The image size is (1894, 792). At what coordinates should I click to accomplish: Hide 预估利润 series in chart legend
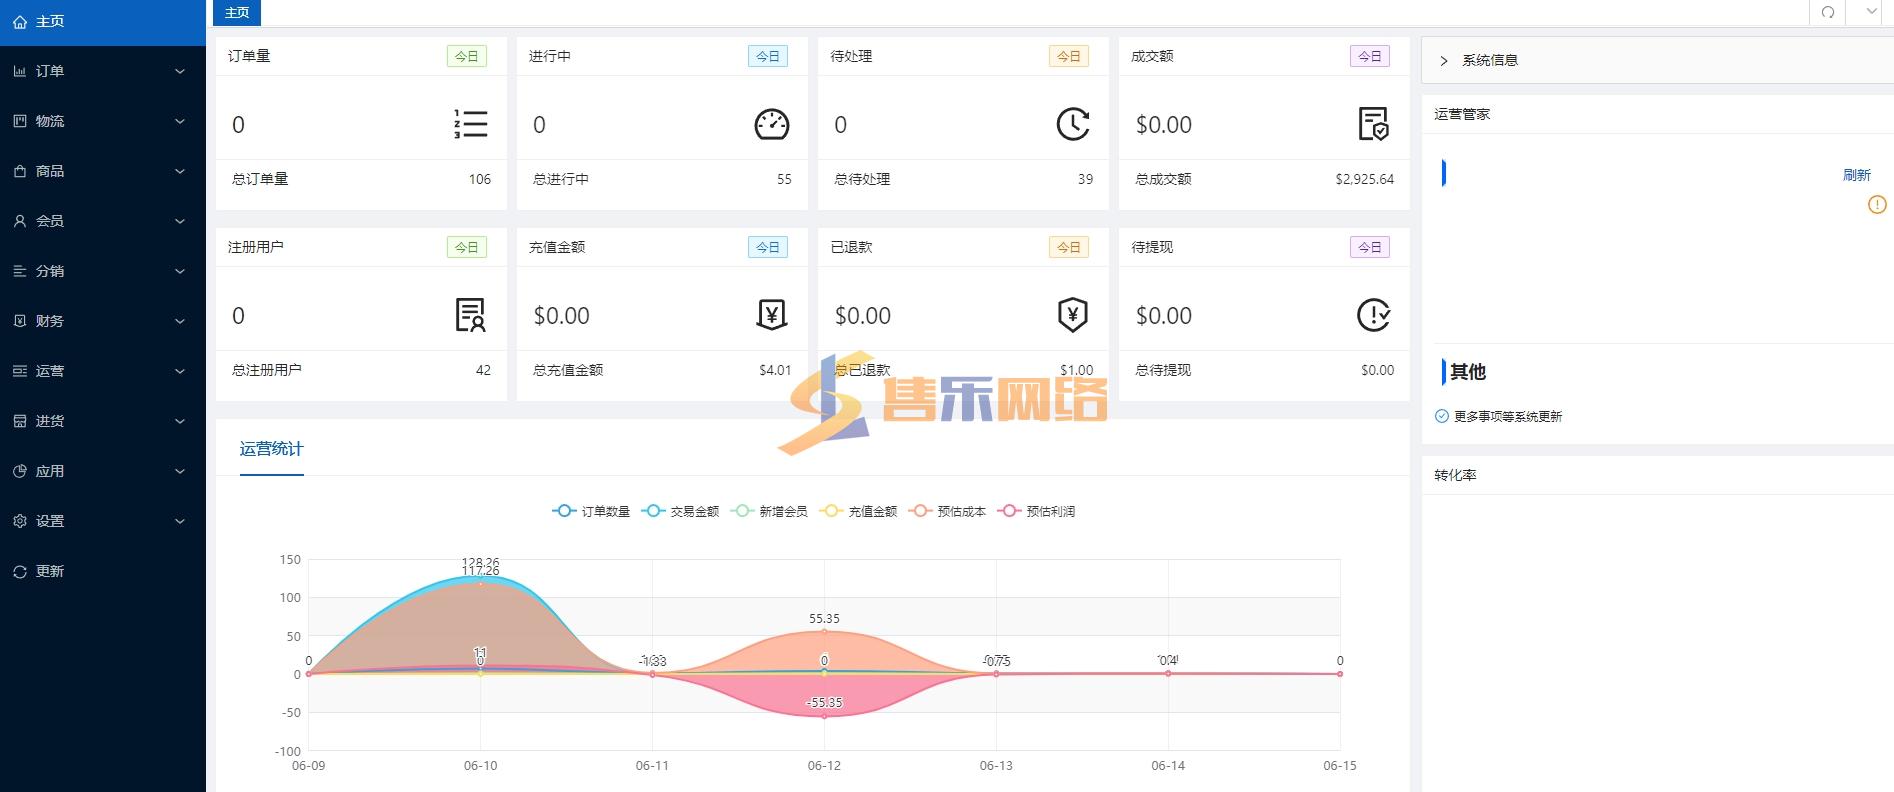point(1037,511)
